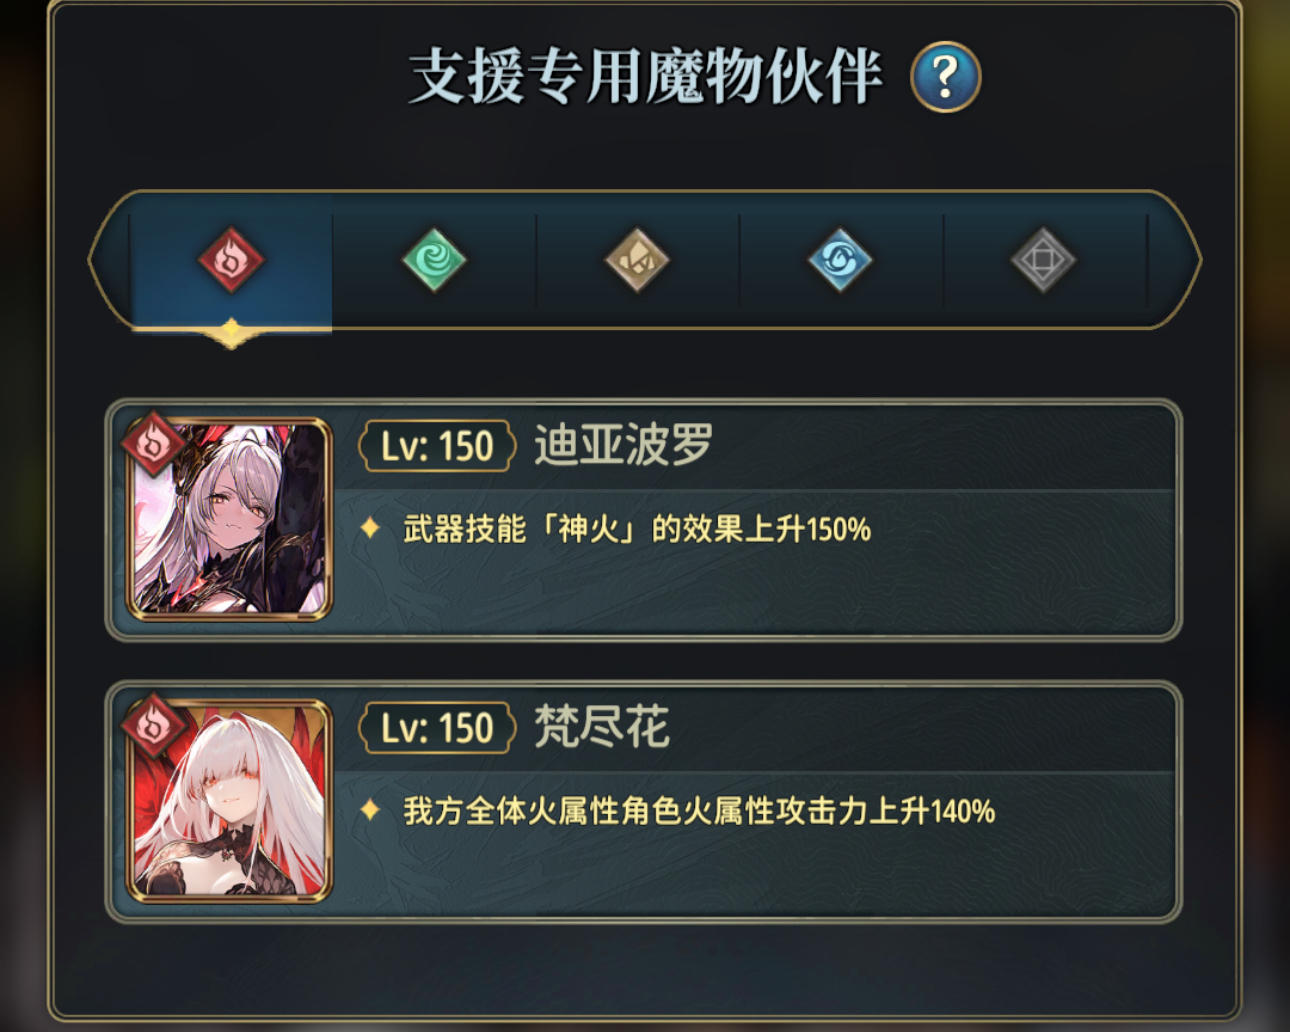The height and width of the screenshot is (1032, 1290).
Task: Open 迪亚波罗 character portrait
Action: pyautogui.click(x=230, y=519)
